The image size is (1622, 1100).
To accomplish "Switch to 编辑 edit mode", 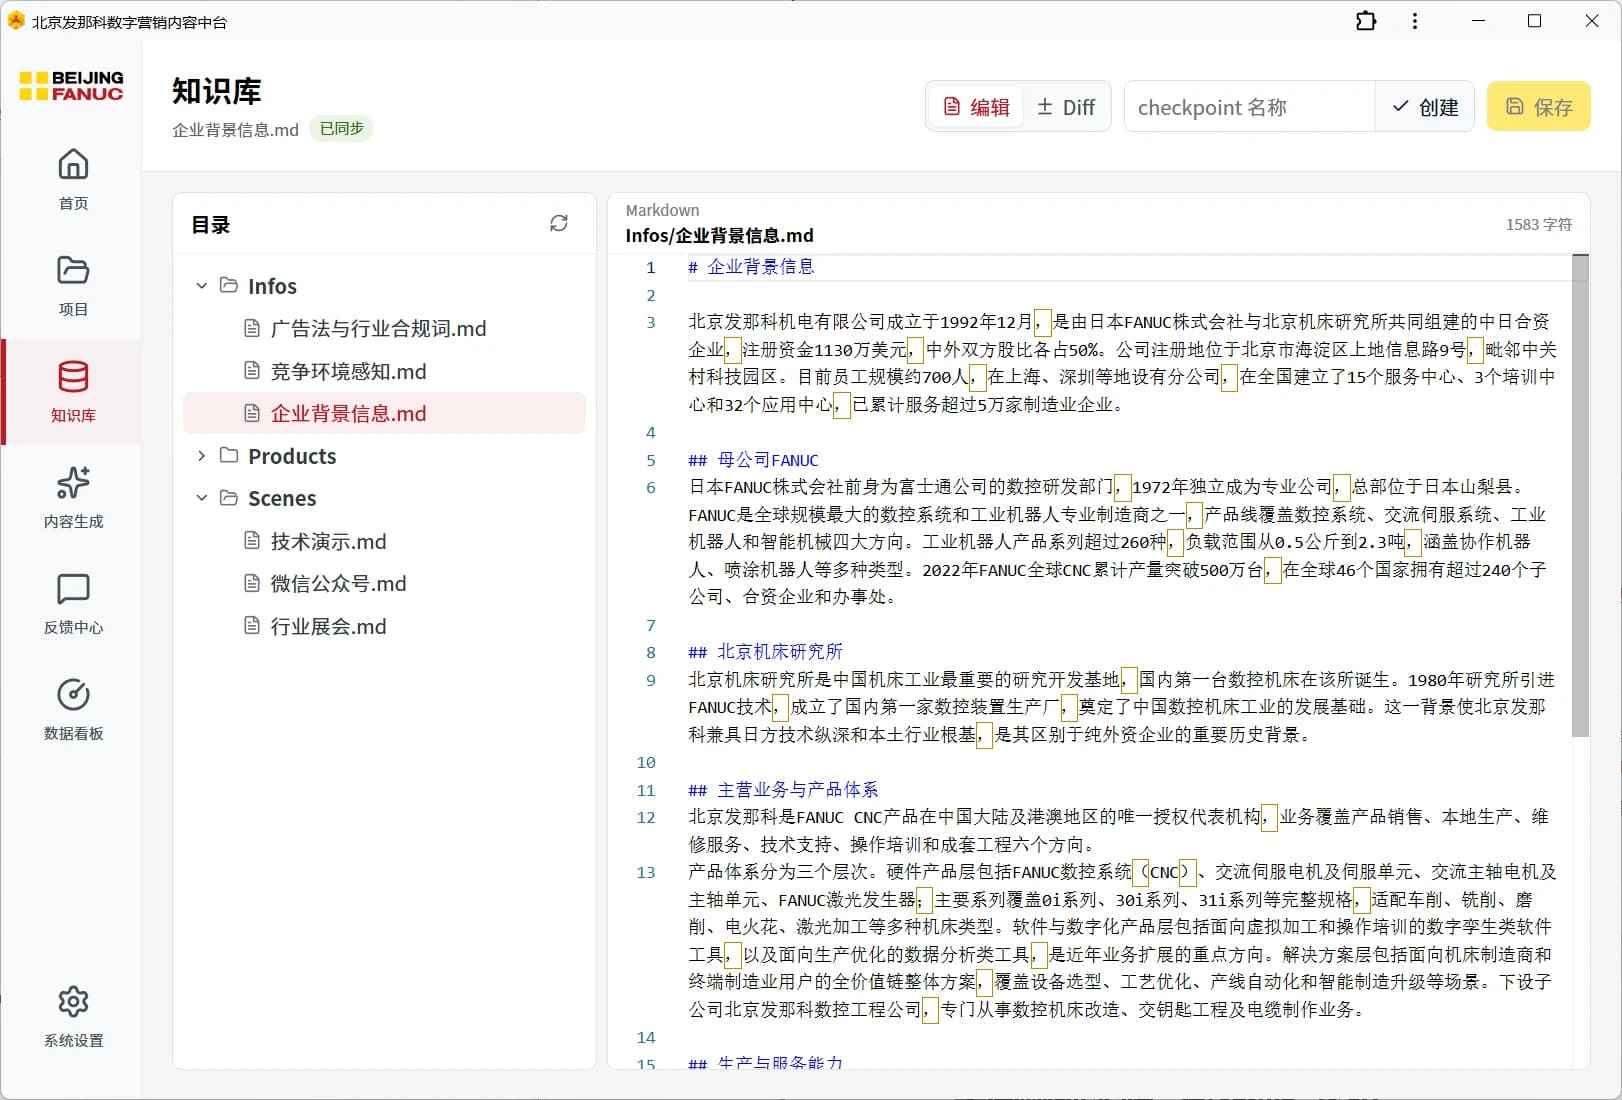I will click(976, 107).
